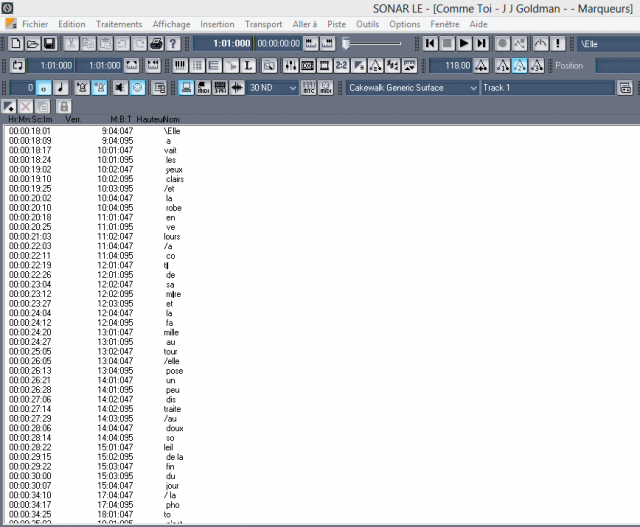Create a new project file
This screenshot has height=527, width=640.
coord(16,43)
